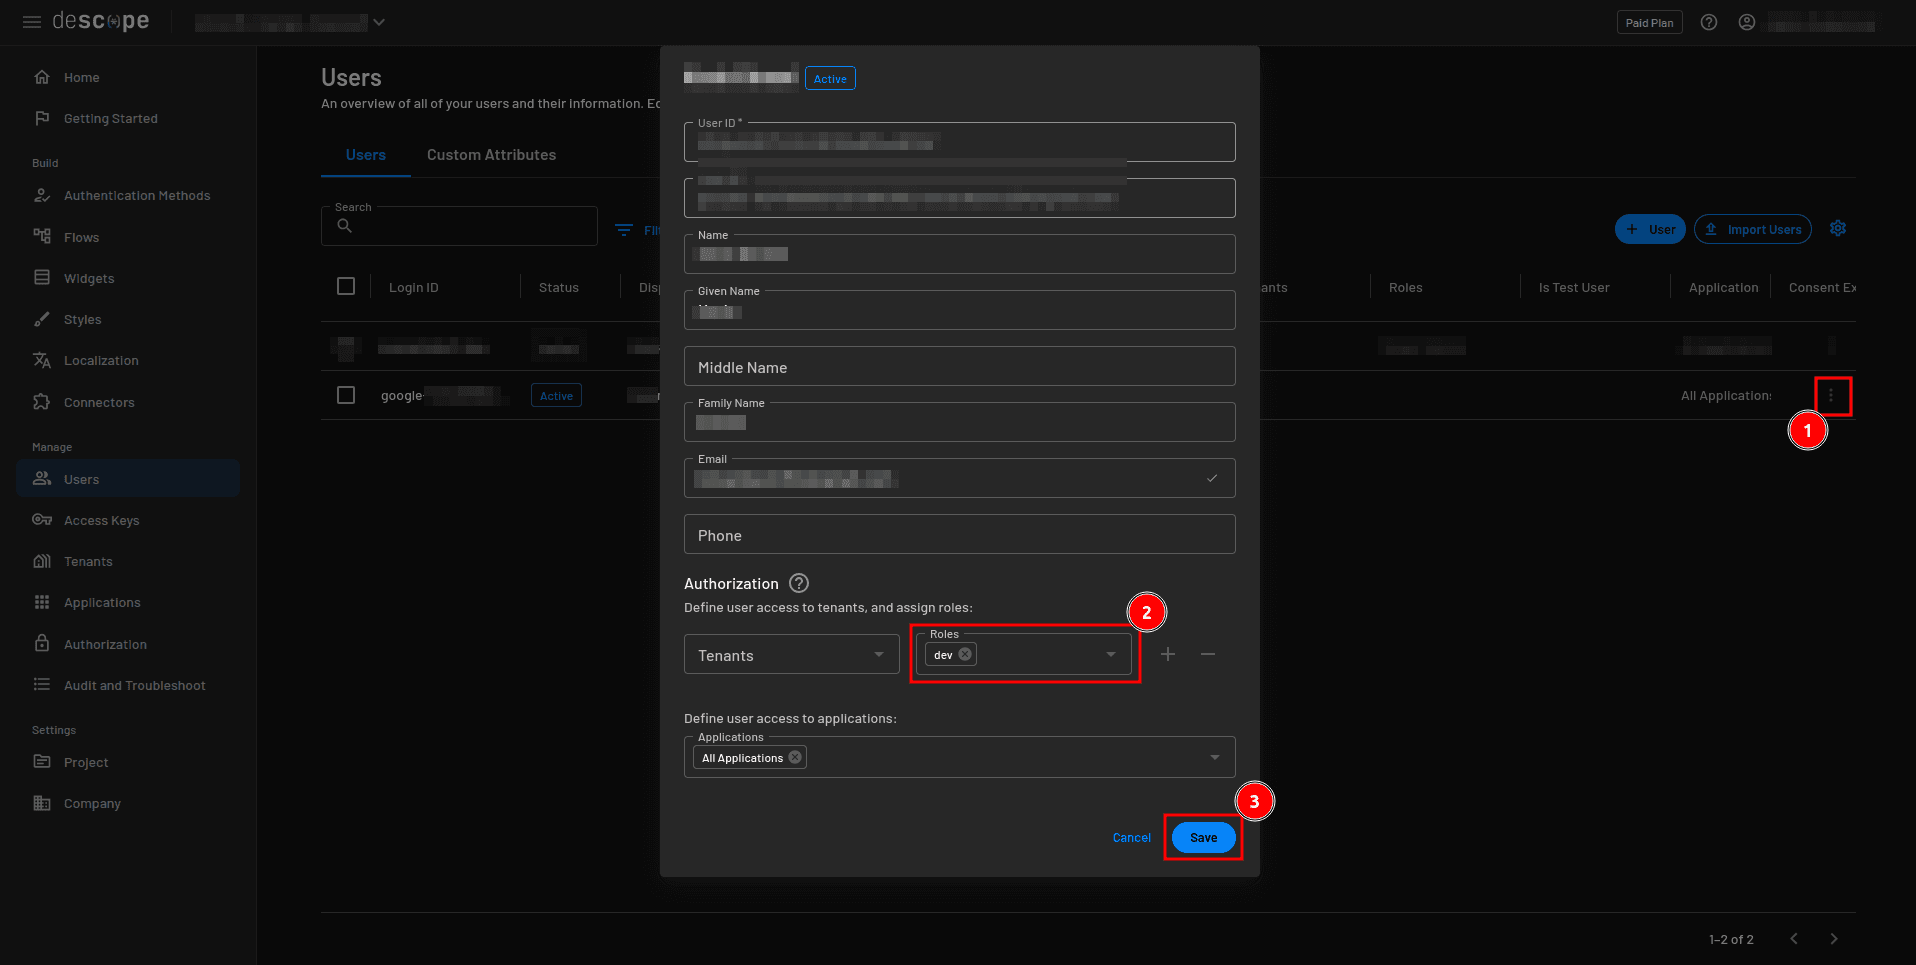
Task: Open Access Keys in sidebar
Action: click(101, 520)
